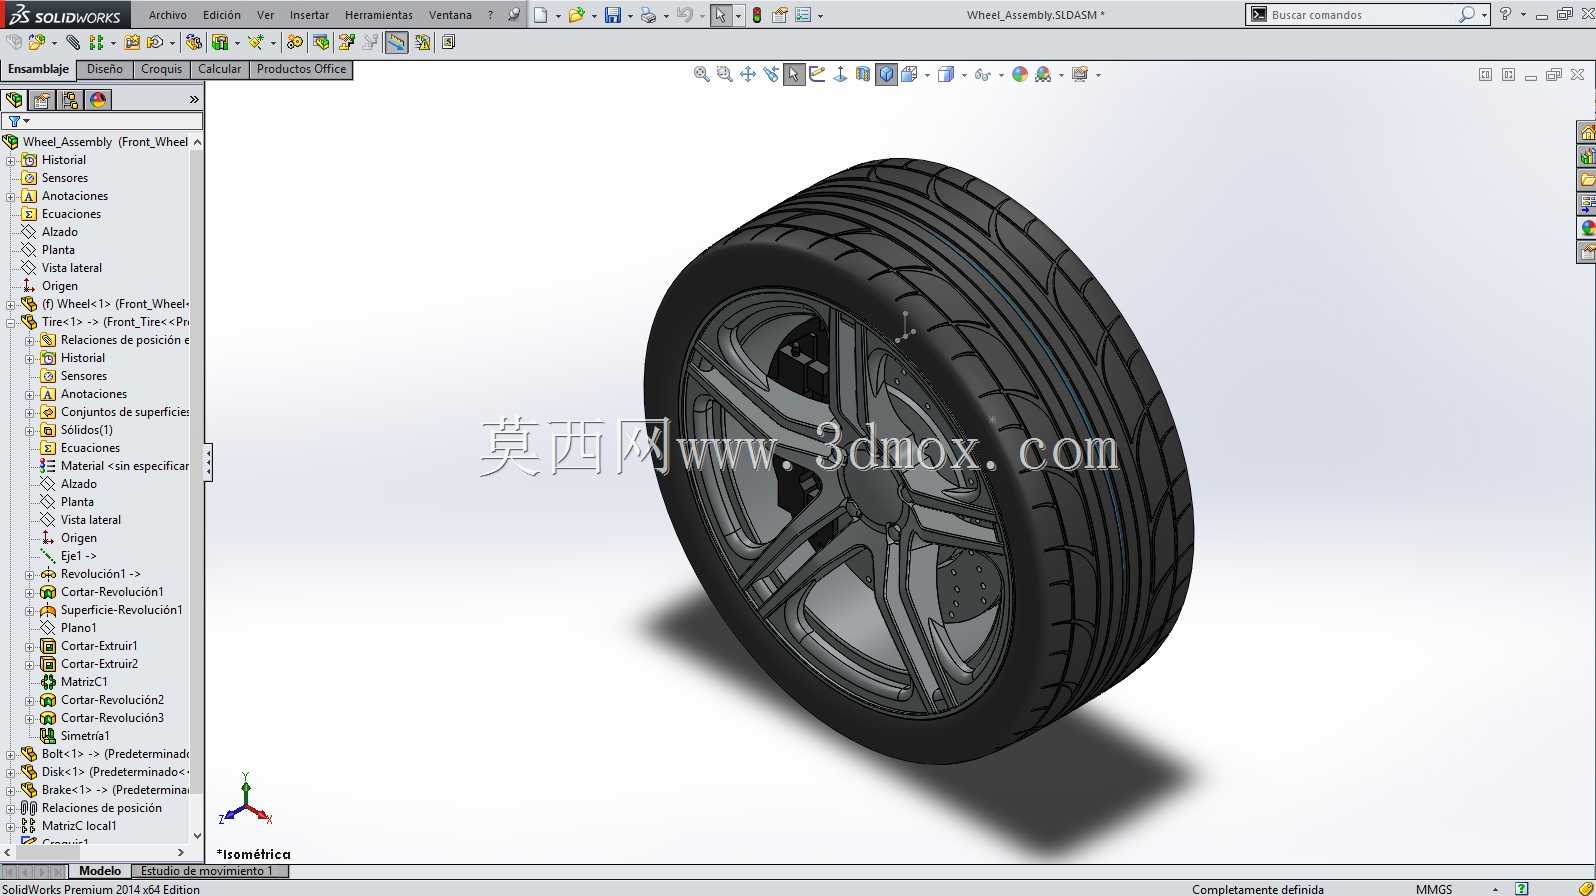
Task: Open the Design Library task pane icon
Action: [1587, 156]
